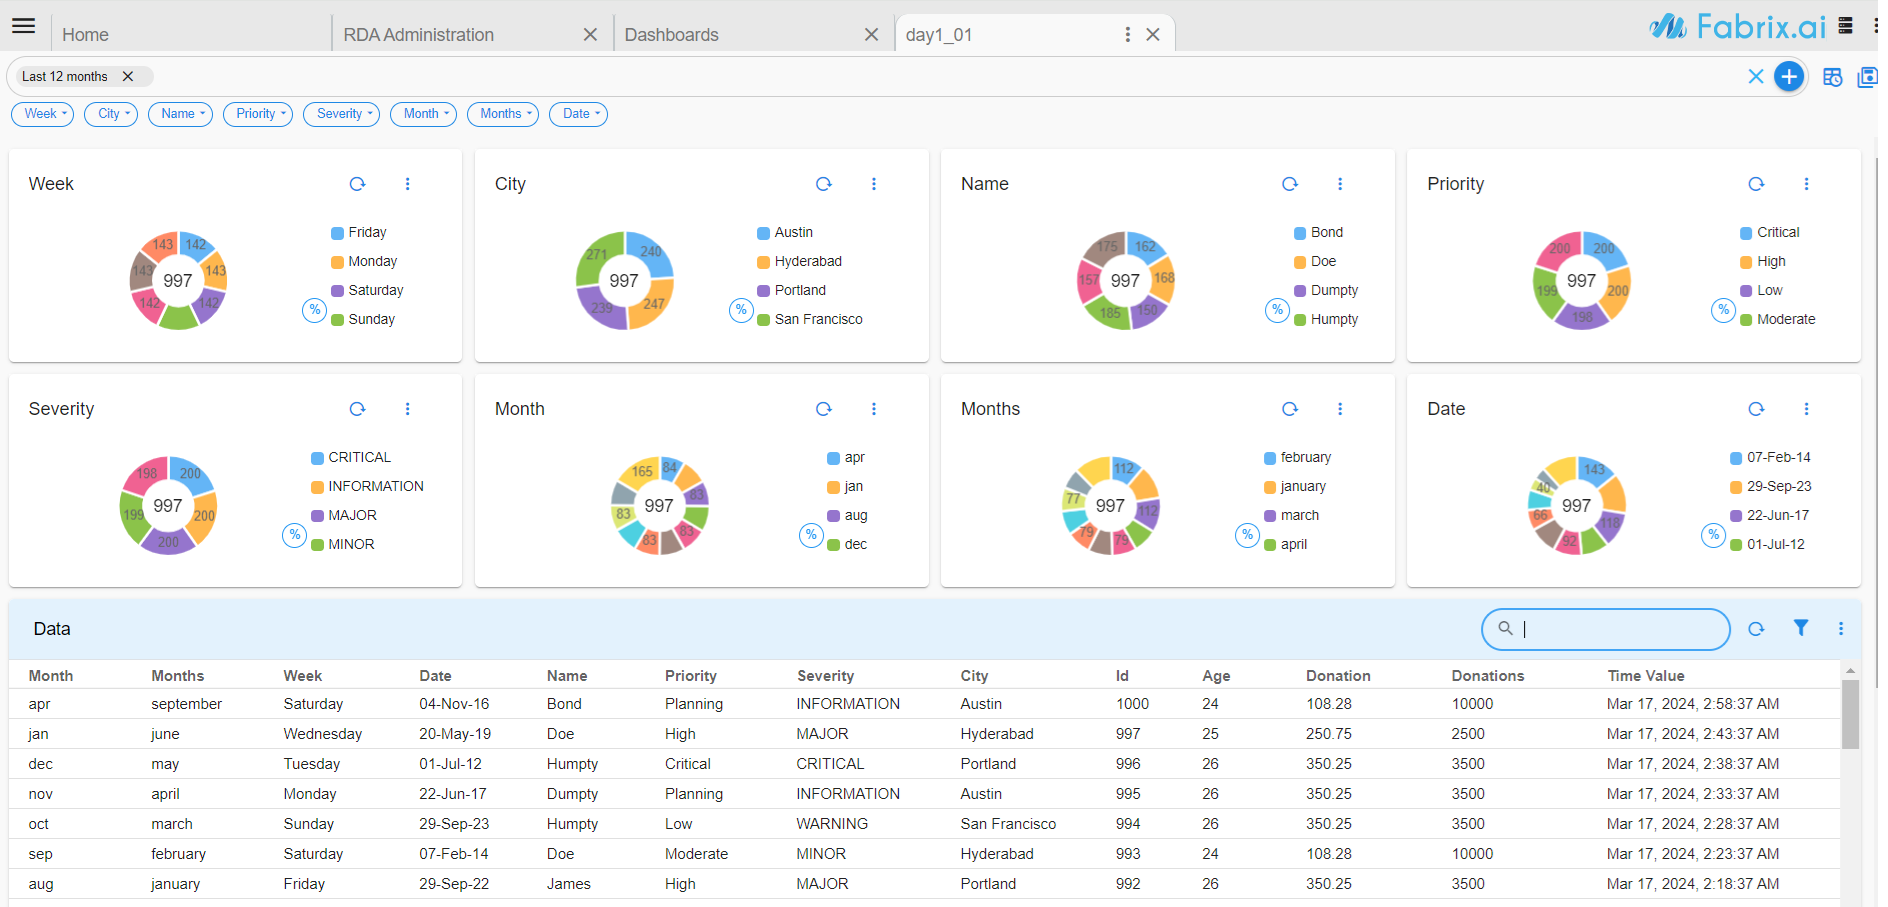
Task: Click the San Francisco legend color swatch
Action: (763, 320)
